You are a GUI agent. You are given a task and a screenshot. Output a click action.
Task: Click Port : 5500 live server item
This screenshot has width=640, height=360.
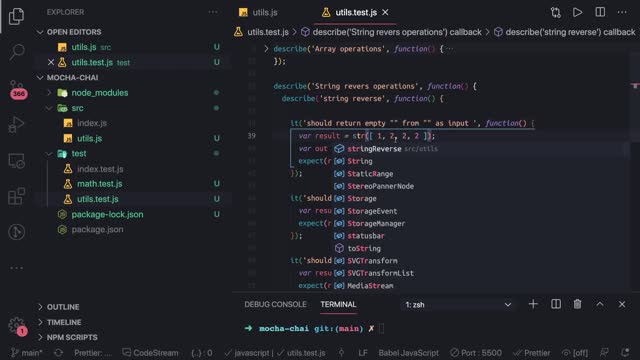pos(476,353)
